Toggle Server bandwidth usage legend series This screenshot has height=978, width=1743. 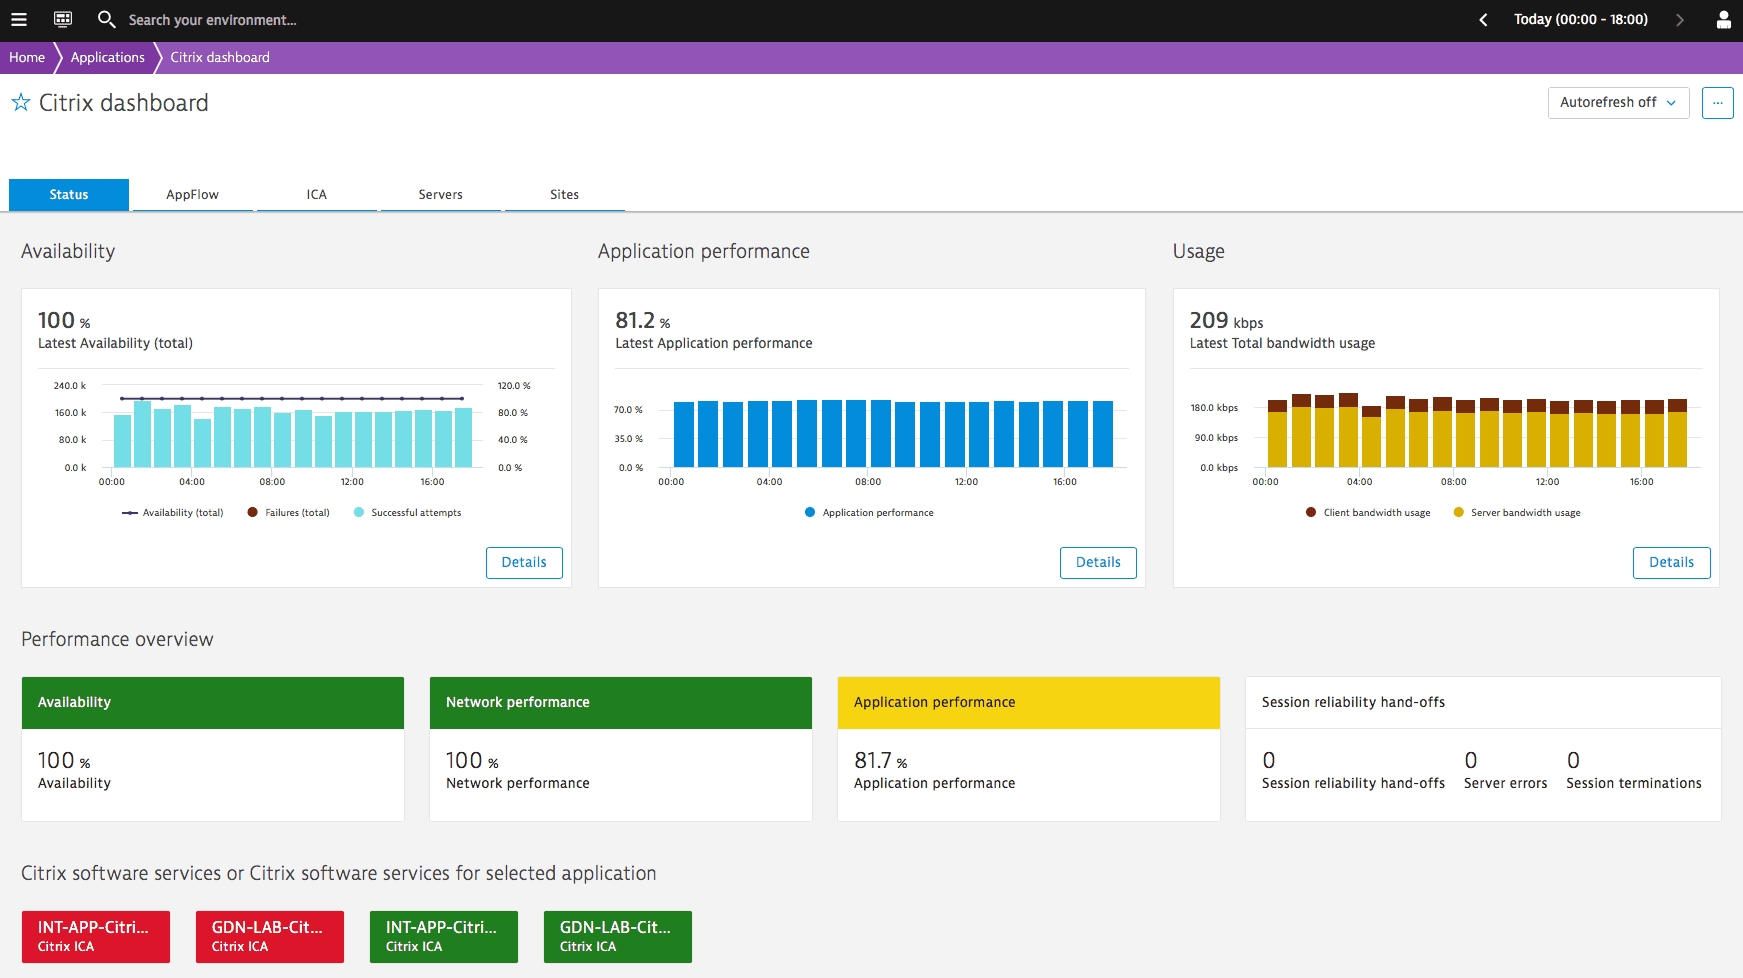tap(1517, 513)
